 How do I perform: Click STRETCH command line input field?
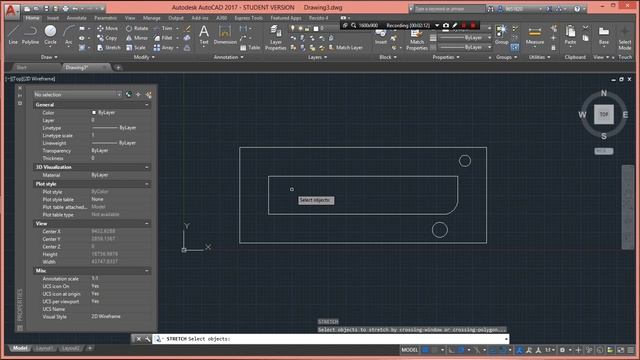point(331,339)
